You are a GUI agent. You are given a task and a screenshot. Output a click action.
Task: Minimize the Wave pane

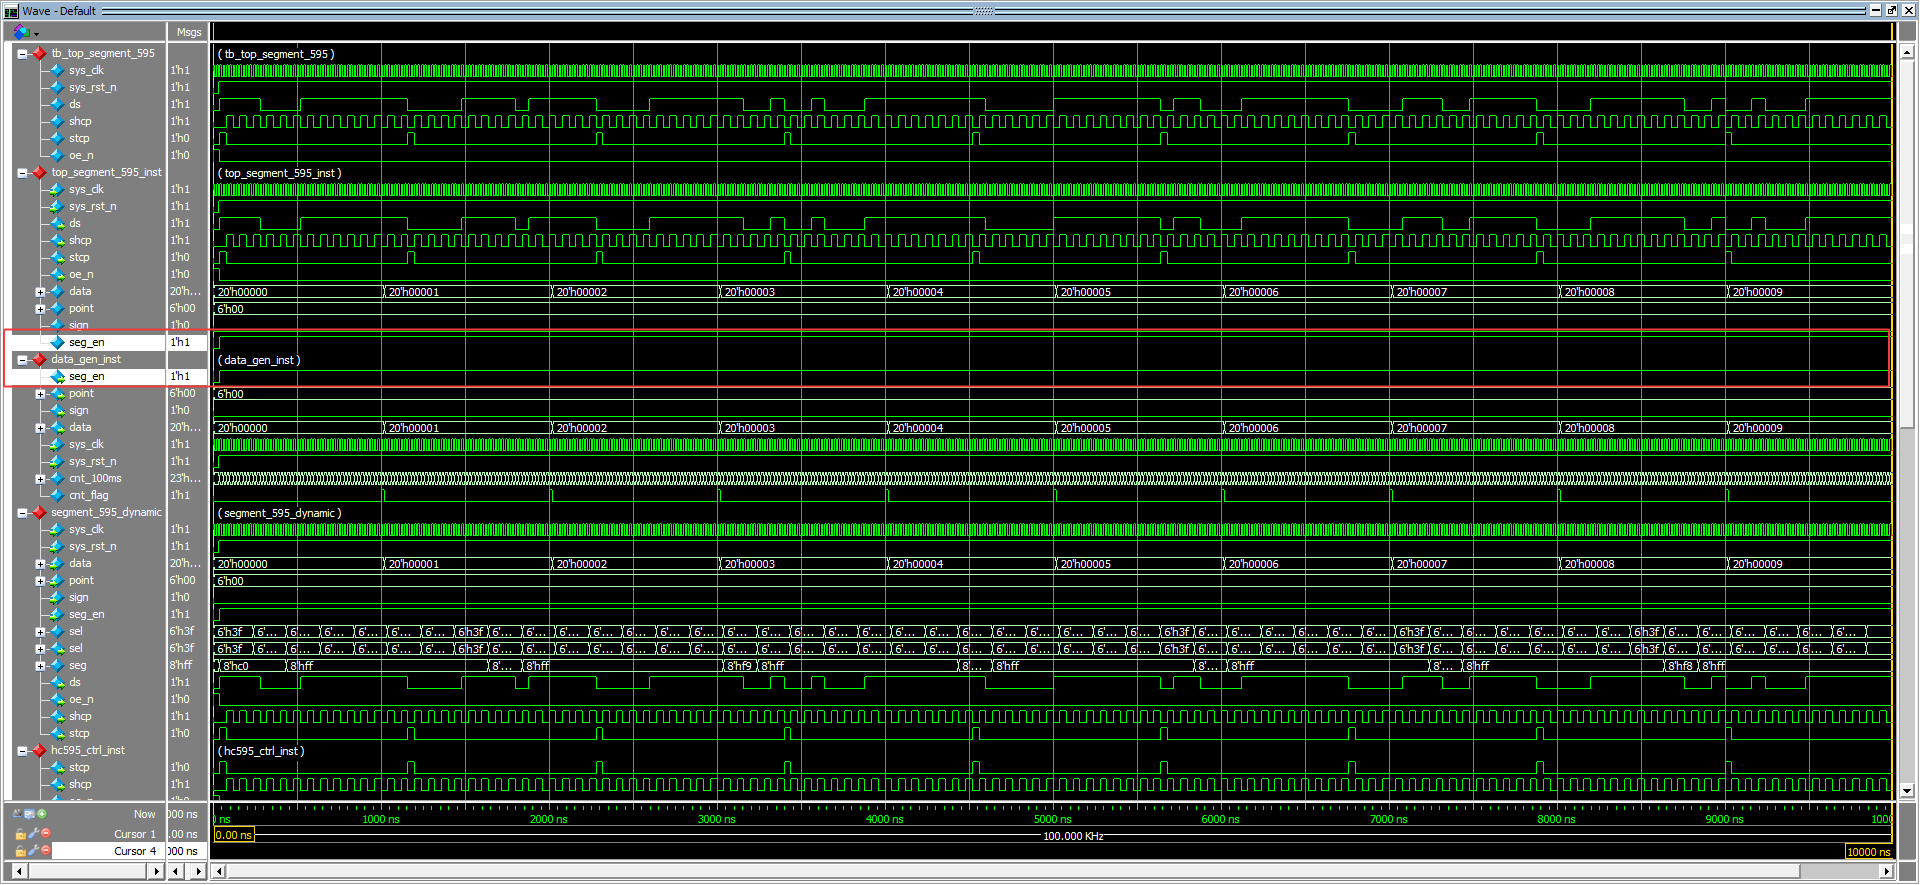click(1876, 10)
